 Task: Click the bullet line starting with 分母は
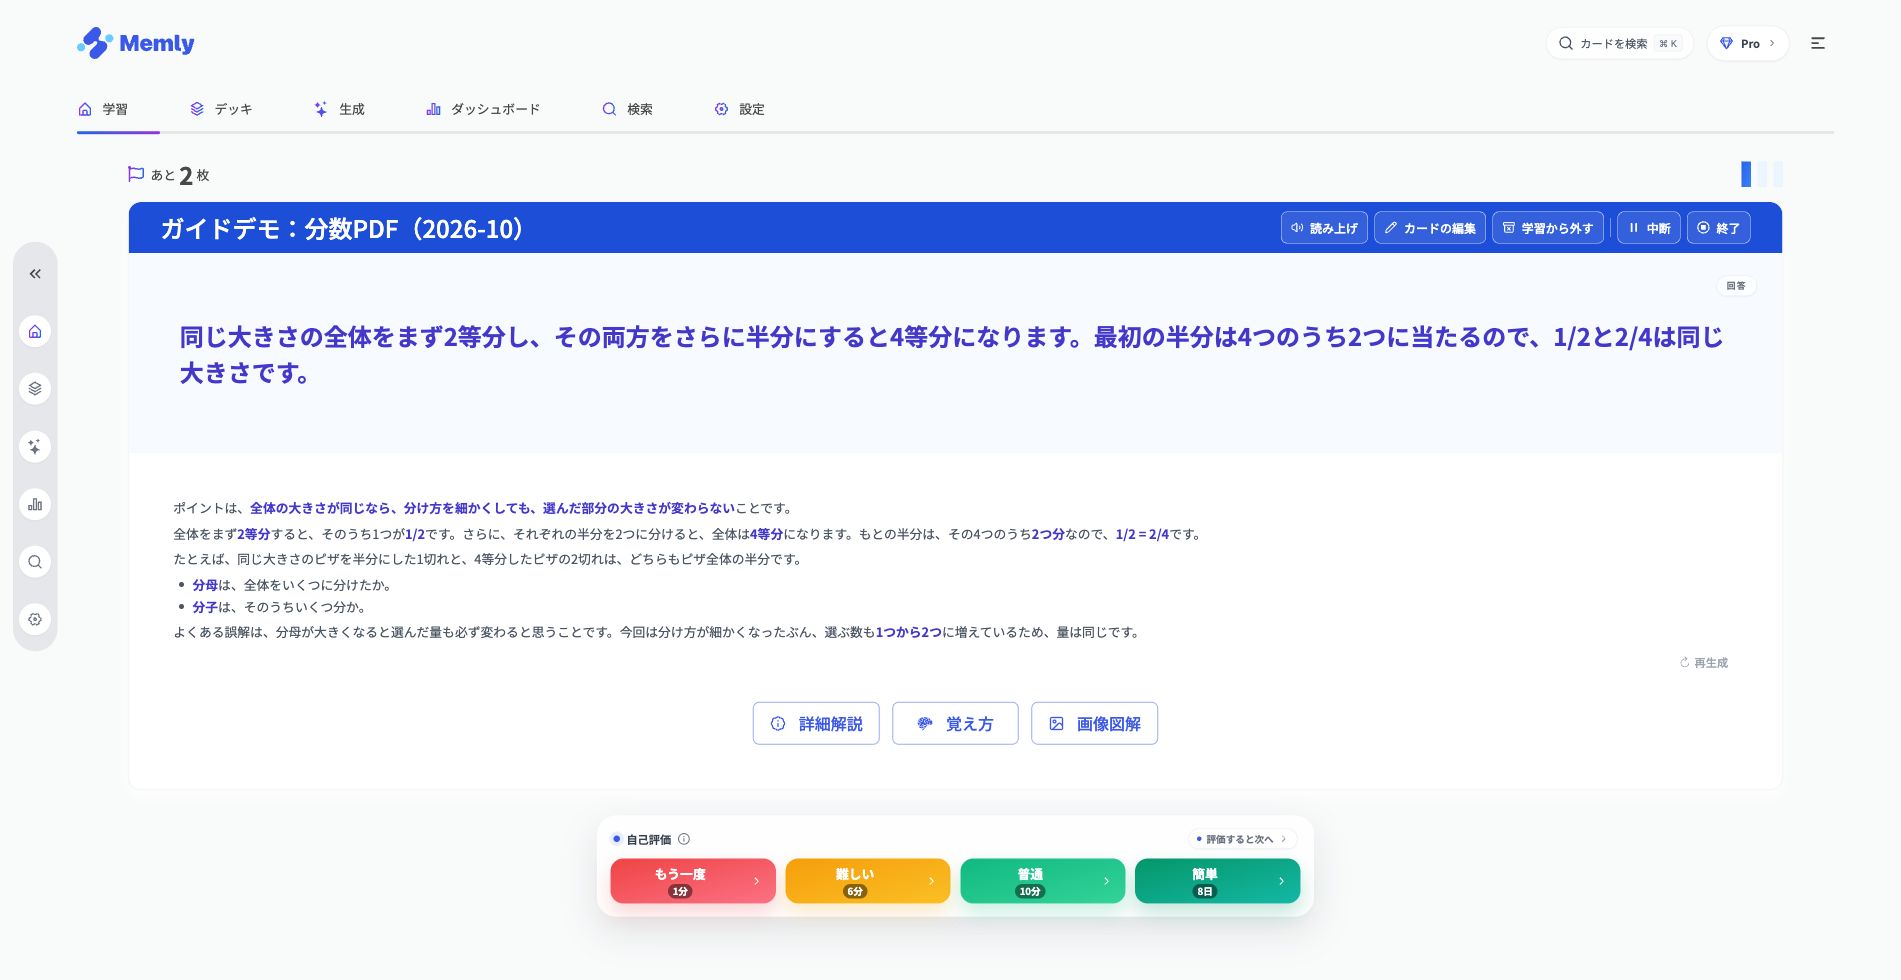tap(292, 585)
